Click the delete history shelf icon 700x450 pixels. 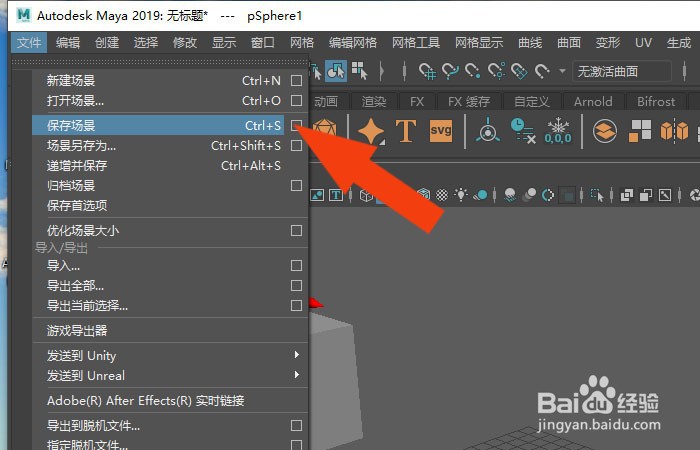pyautogui.click(x=523, y=131)
